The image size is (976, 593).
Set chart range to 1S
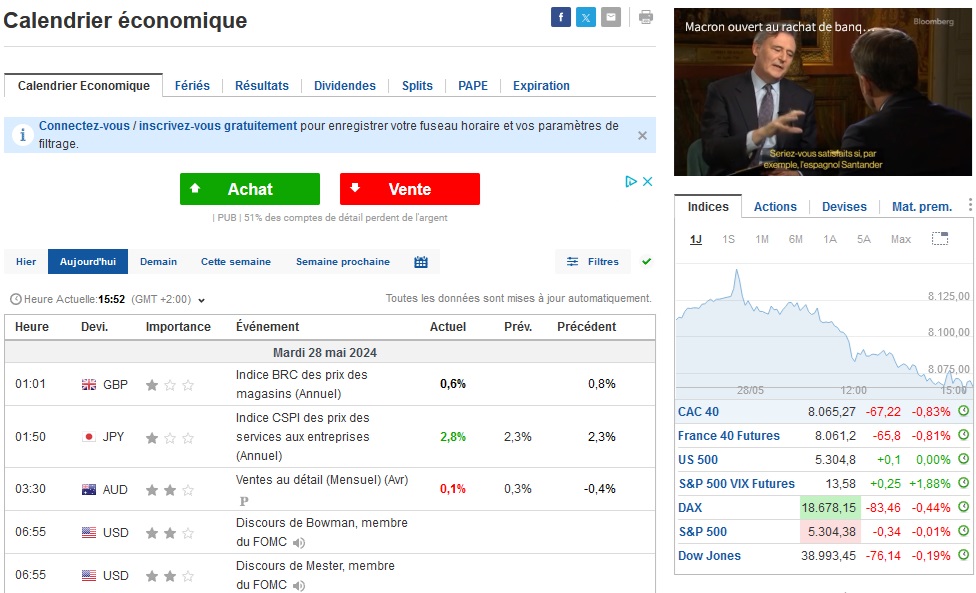coord(728,239)
